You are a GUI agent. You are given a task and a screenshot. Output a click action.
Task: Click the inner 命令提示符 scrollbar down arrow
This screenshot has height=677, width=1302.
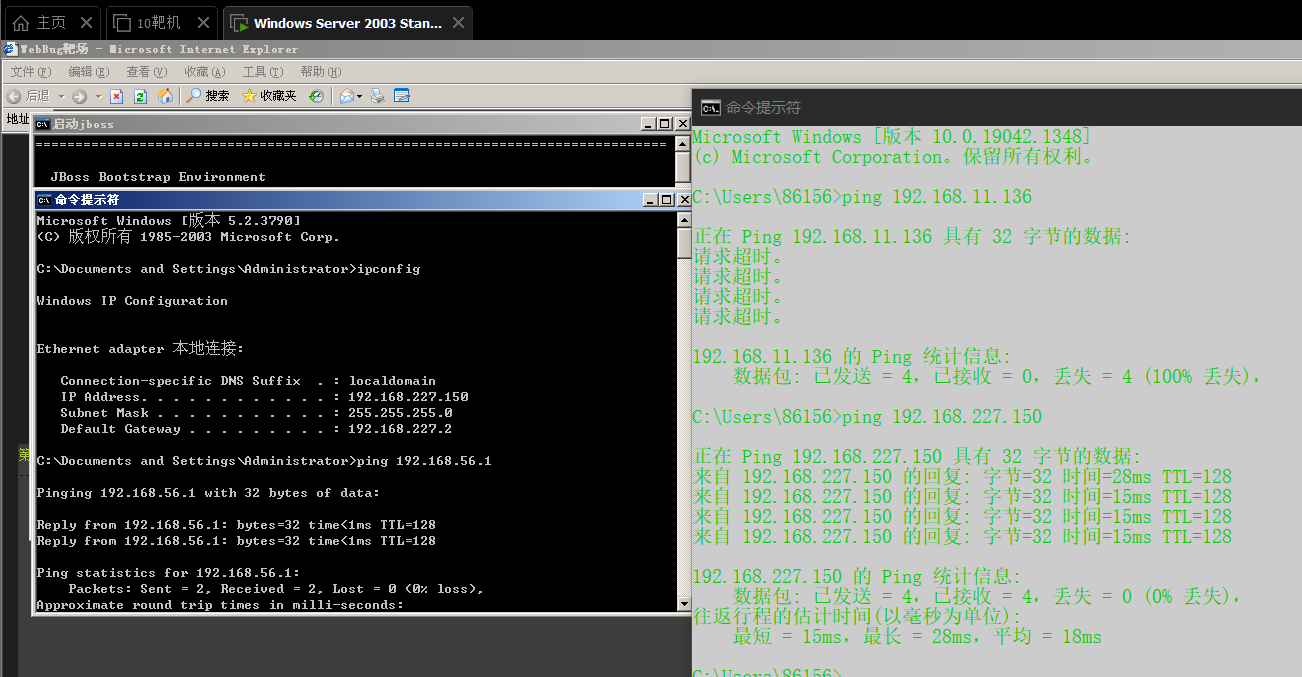pos(683,603)
